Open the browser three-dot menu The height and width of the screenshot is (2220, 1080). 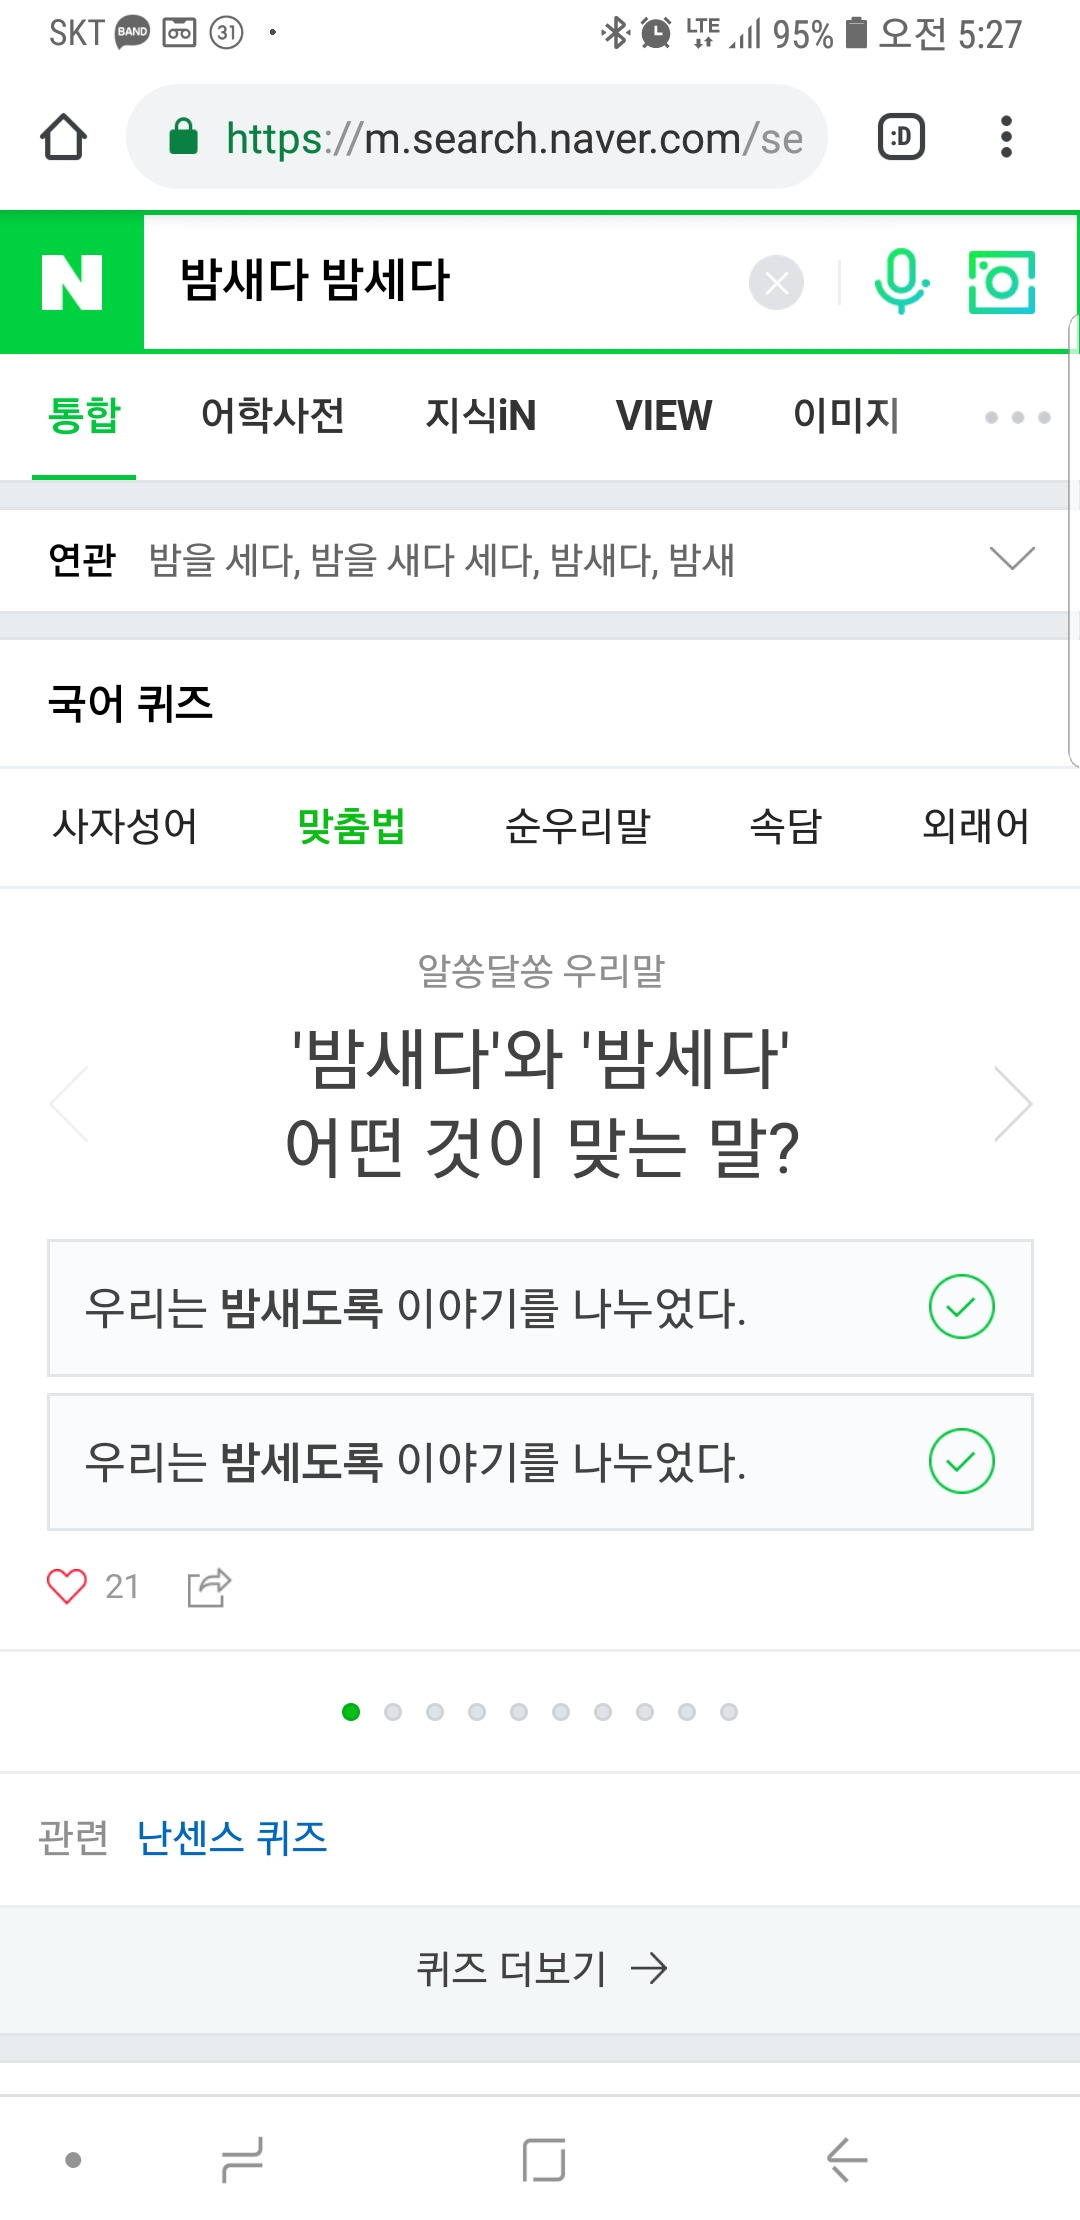coord(1006,137)
